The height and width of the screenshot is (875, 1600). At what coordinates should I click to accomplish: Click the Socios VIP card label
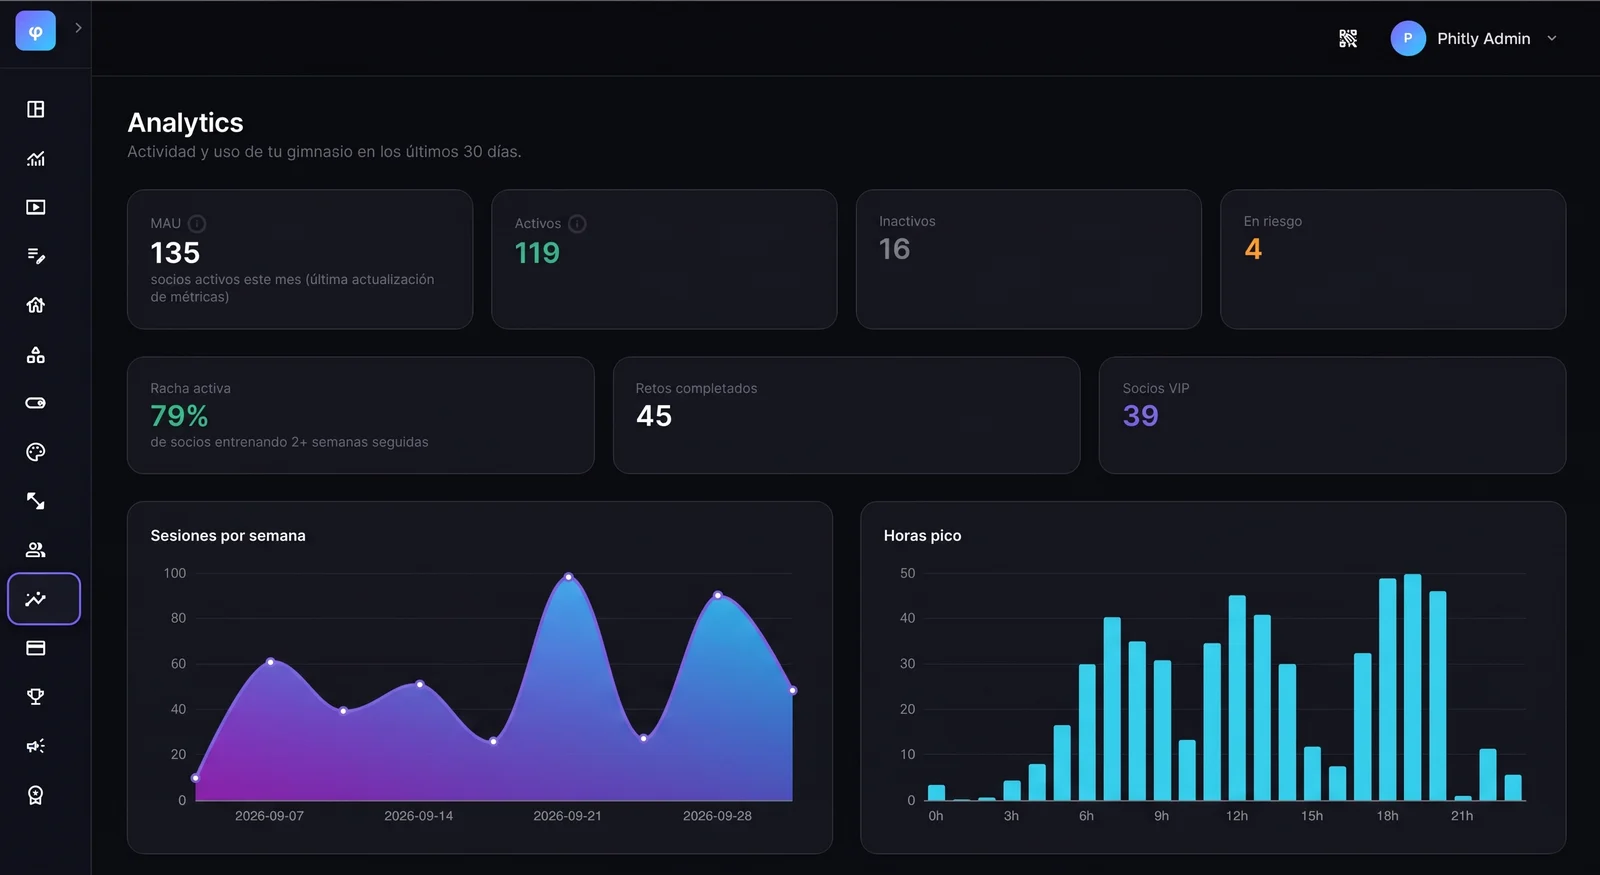[1155, 389]
